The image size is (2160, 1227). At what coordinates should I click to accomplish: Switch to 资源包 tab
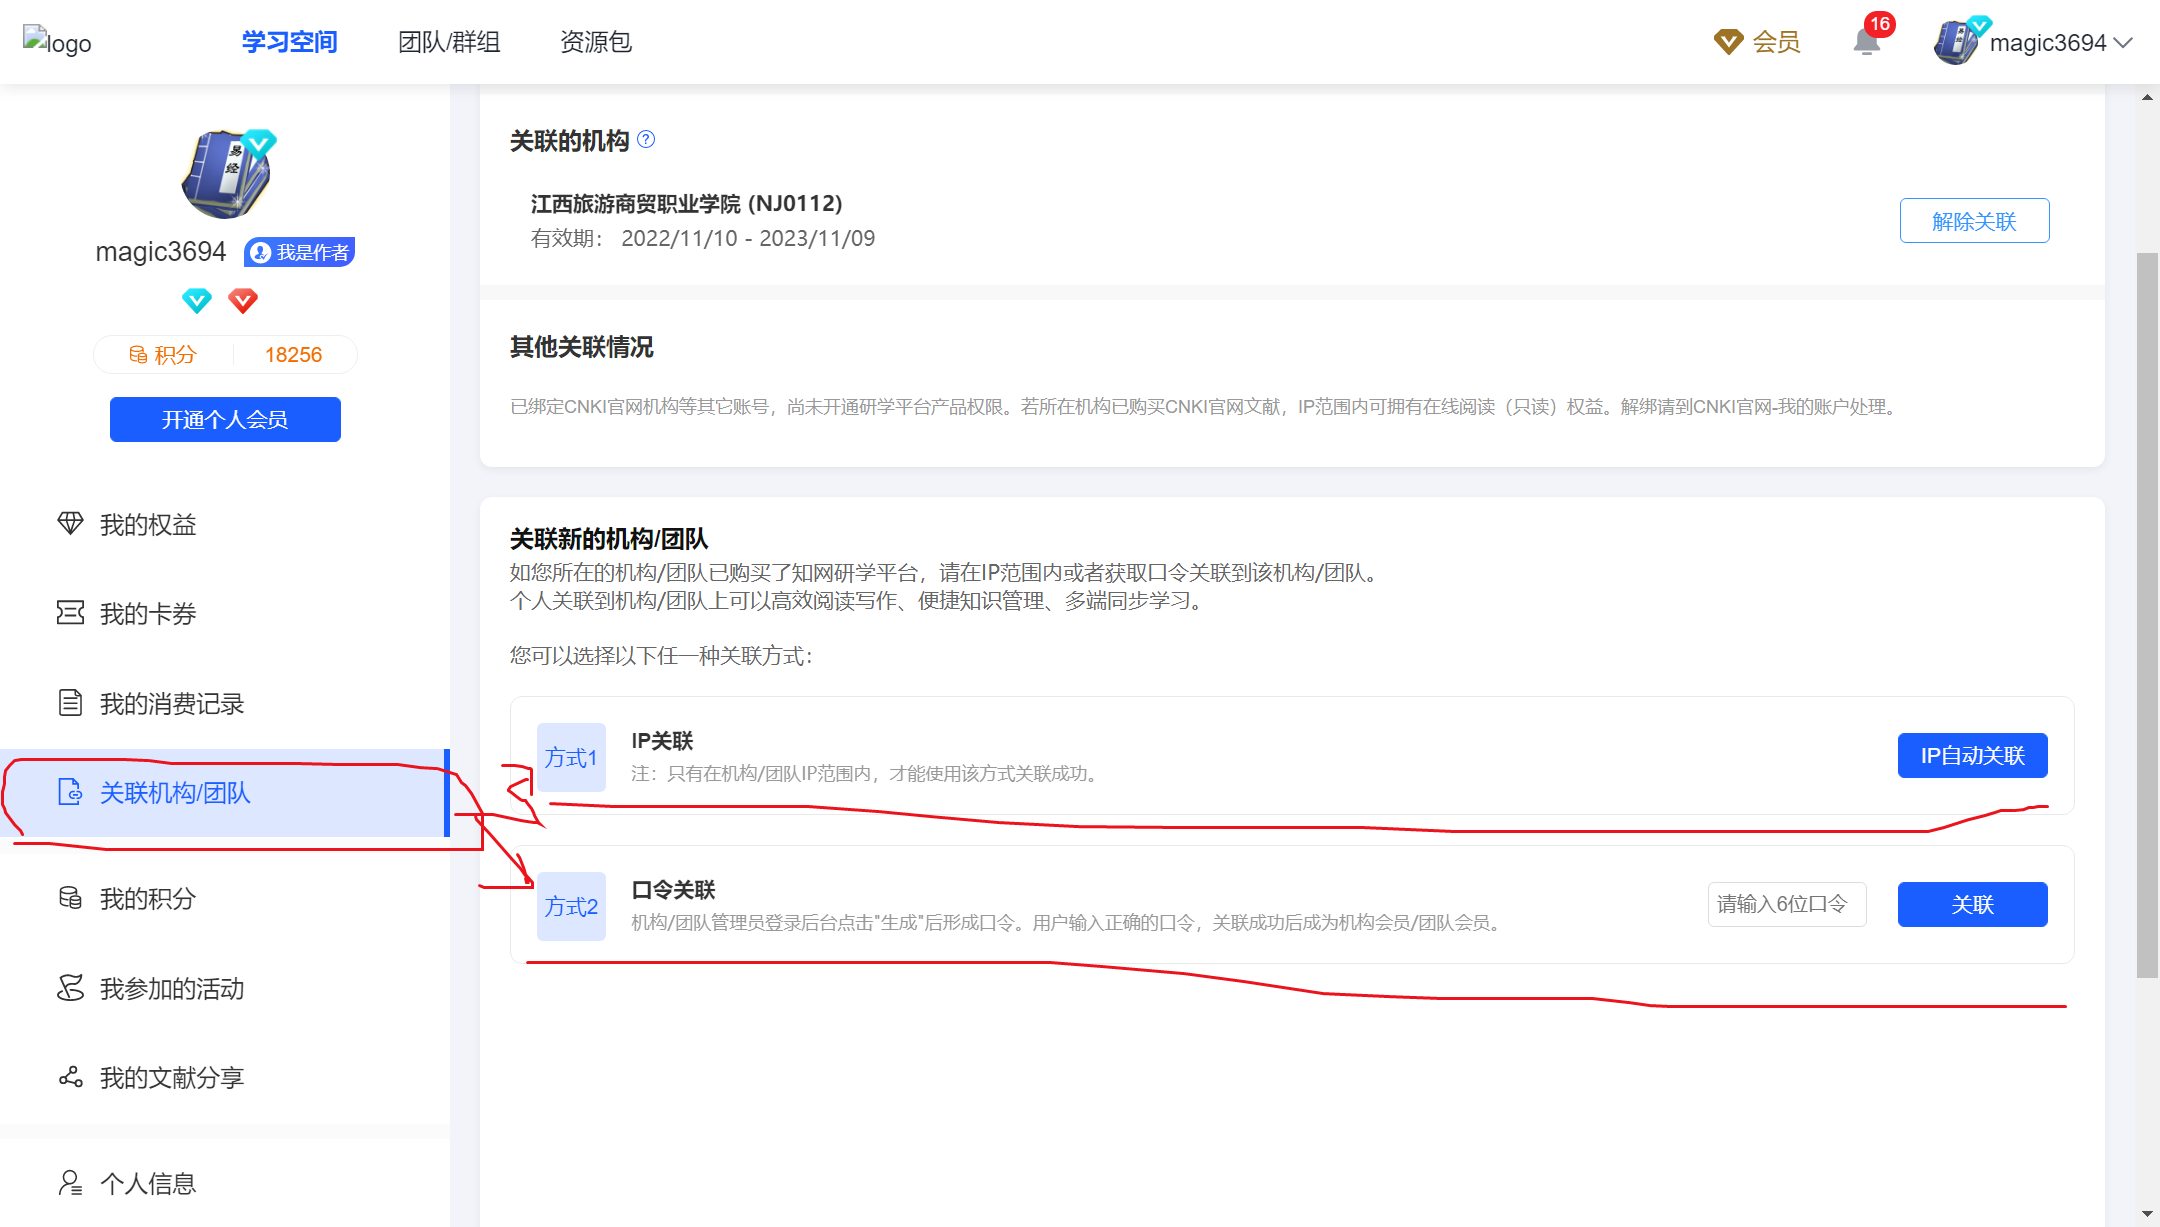(x=596, y=42)
